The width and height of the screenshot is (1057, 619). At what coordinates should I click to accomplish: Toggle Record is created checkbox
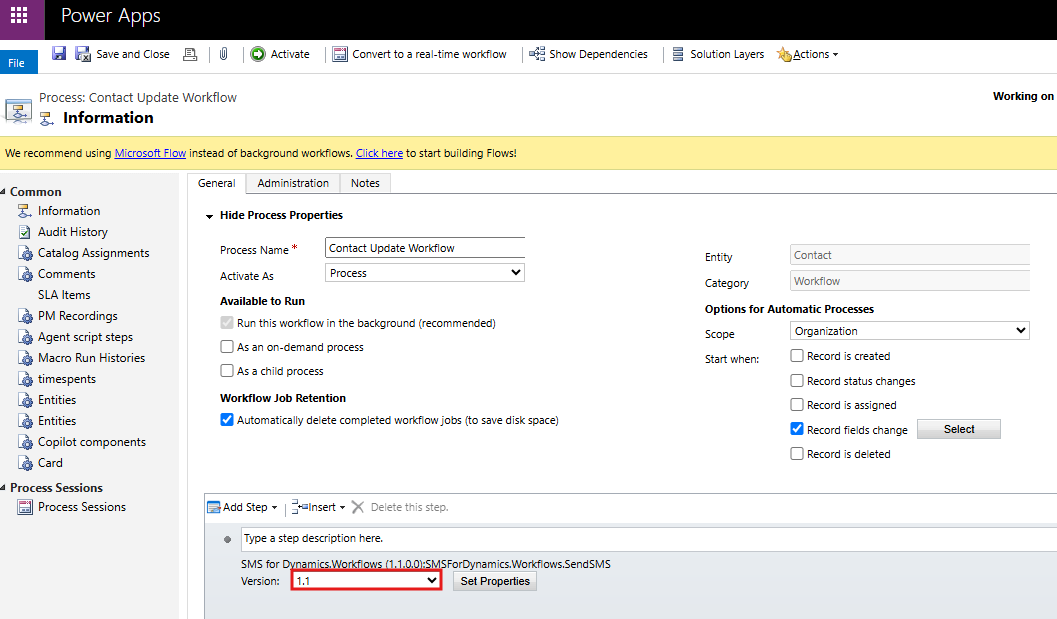tap(797, 356)
